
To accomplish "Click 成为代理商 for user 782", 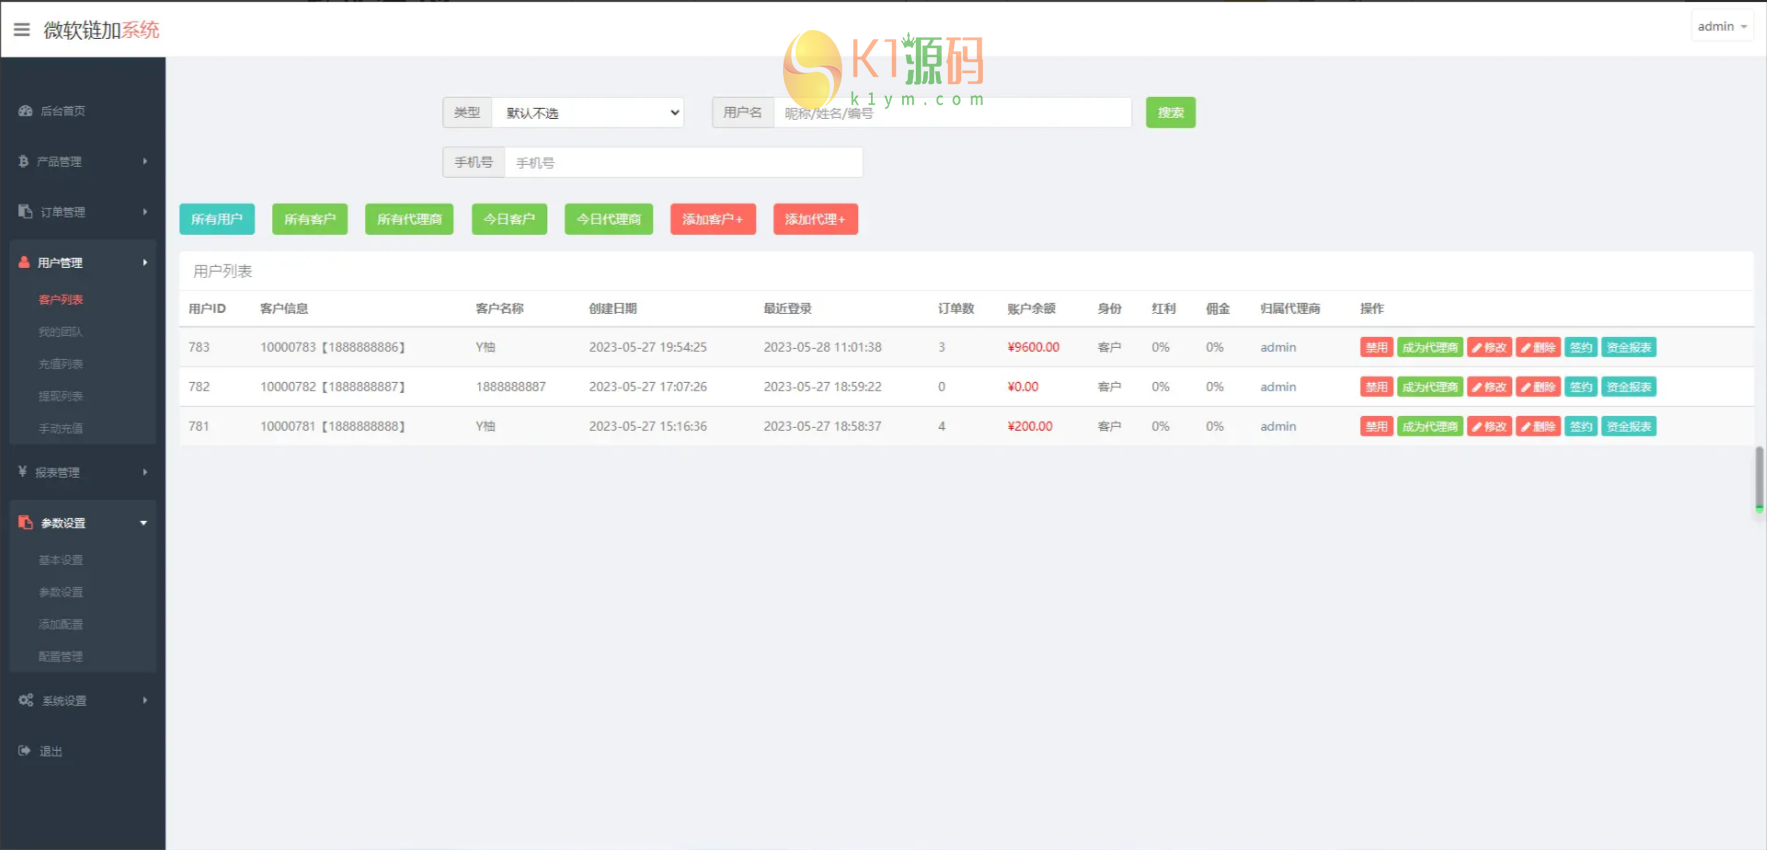I will coord(1430,387).
